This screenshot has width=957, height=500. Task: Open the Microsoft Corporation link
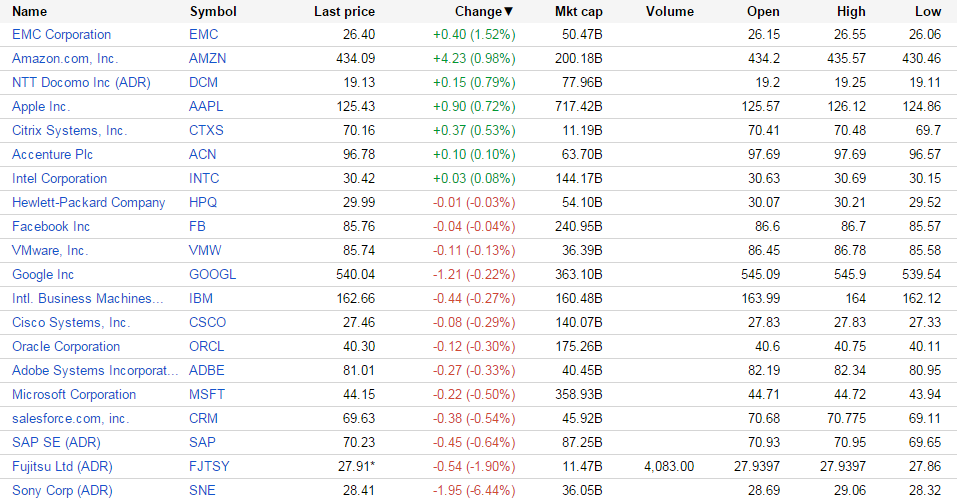click(x=74, y=395)
